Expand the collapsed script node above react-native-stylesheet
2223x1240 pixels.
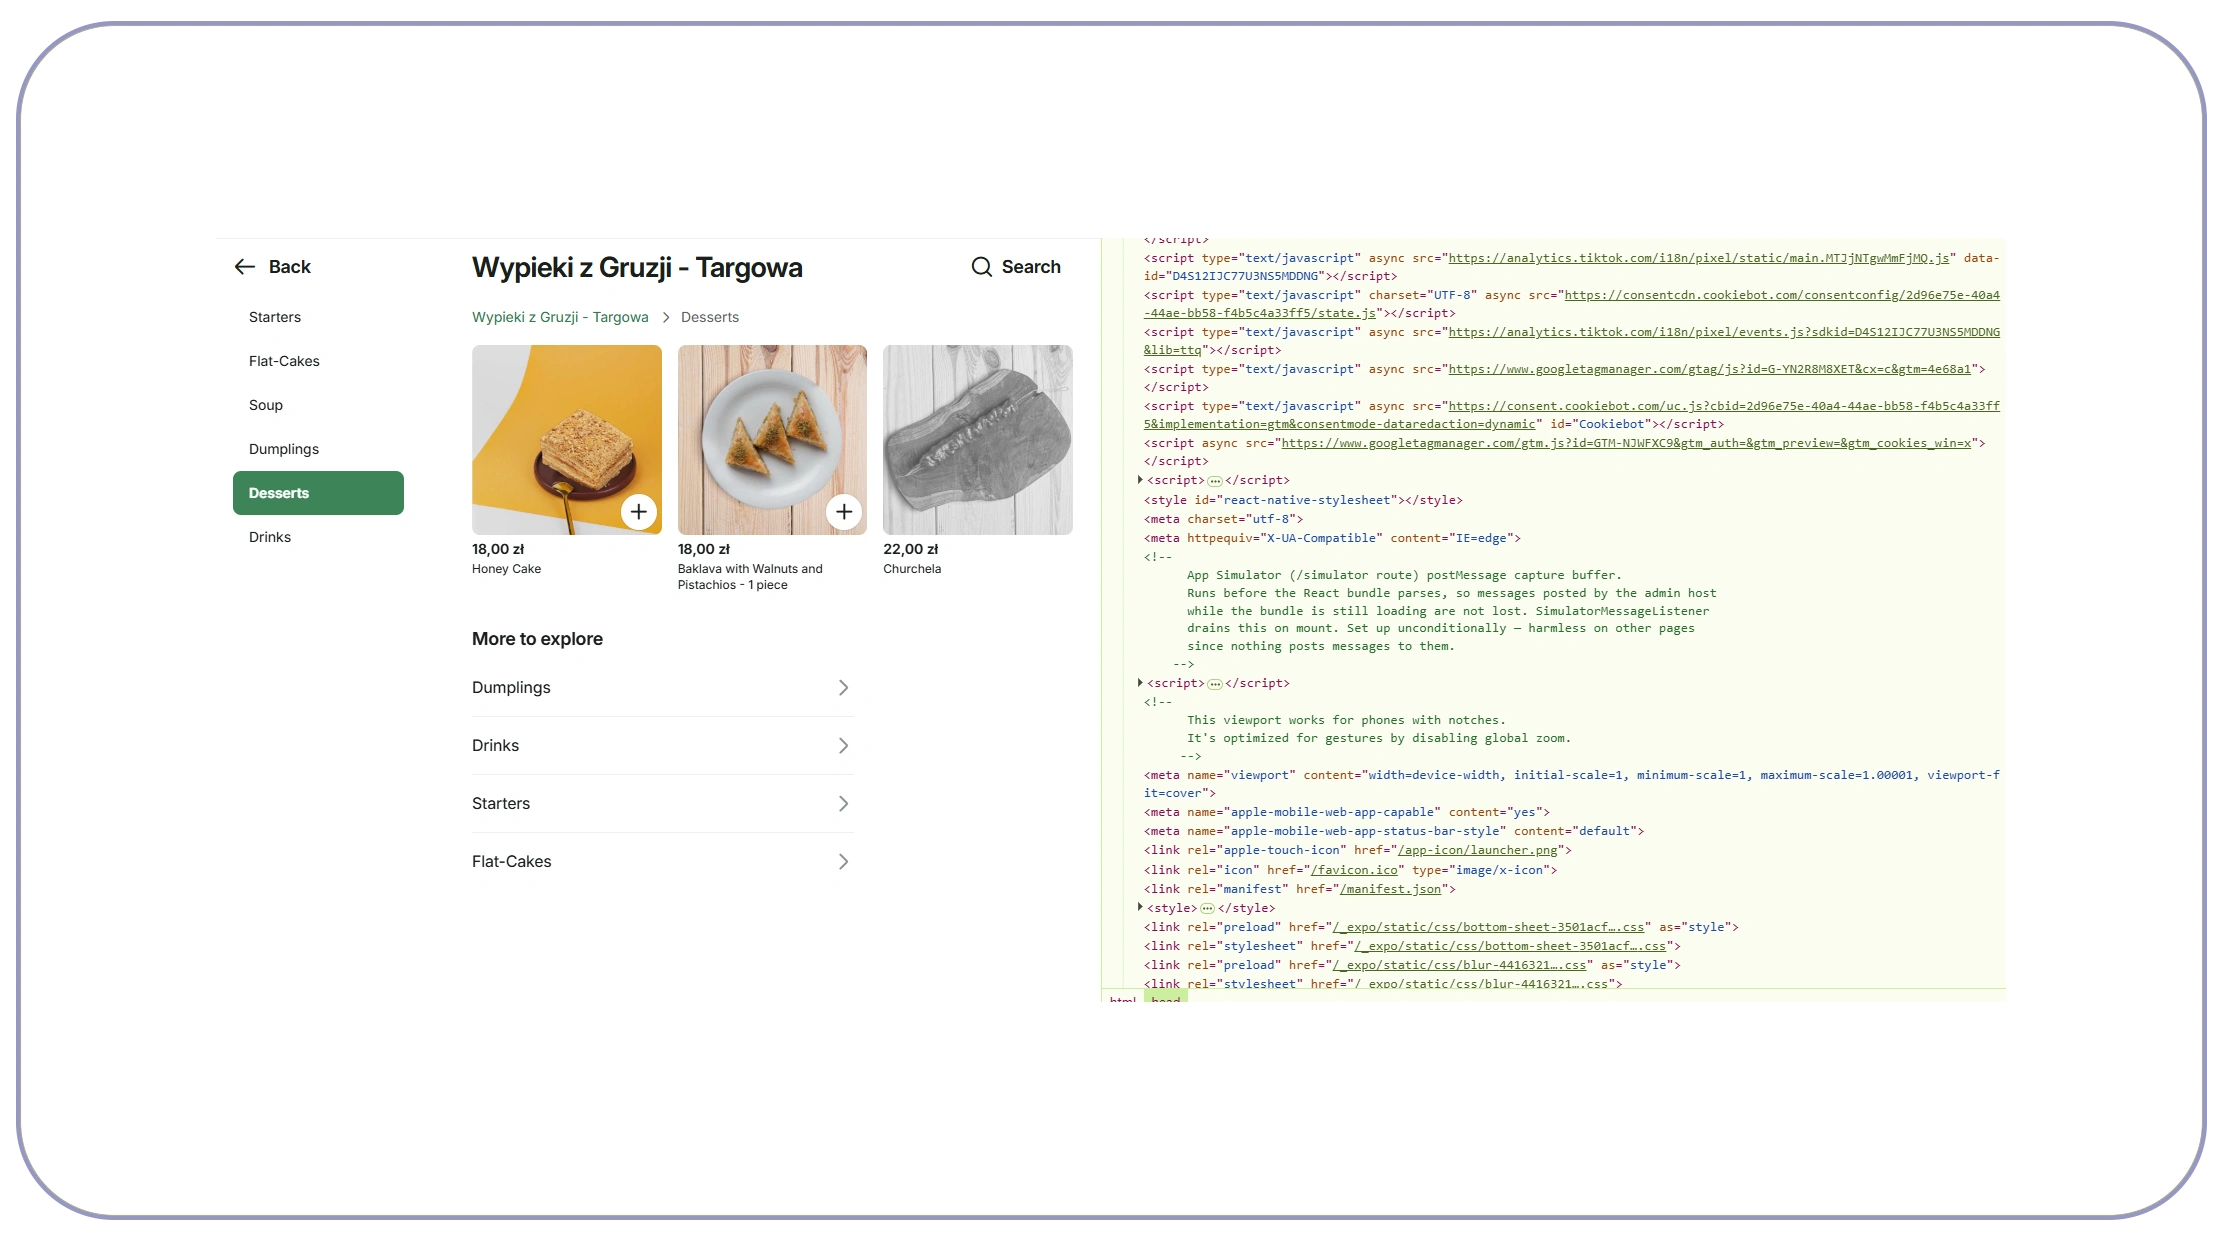(x=1140, y=480)
